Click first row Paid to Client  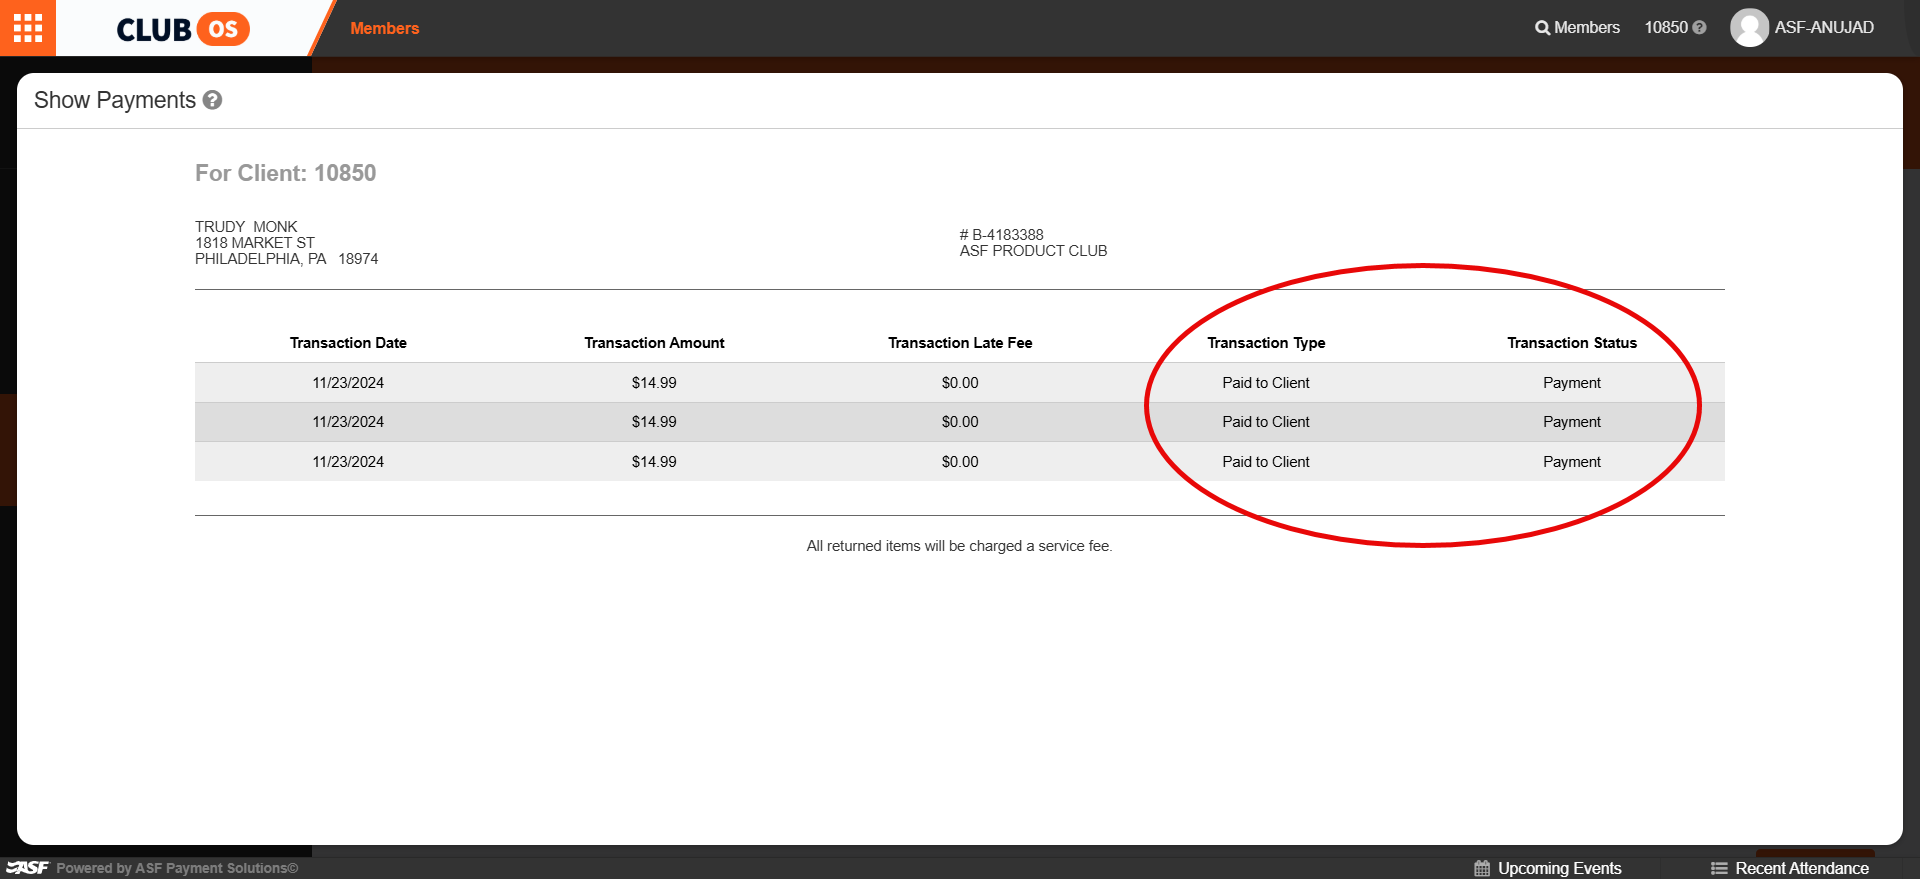pyautogui.click(x=1266, y=383)
